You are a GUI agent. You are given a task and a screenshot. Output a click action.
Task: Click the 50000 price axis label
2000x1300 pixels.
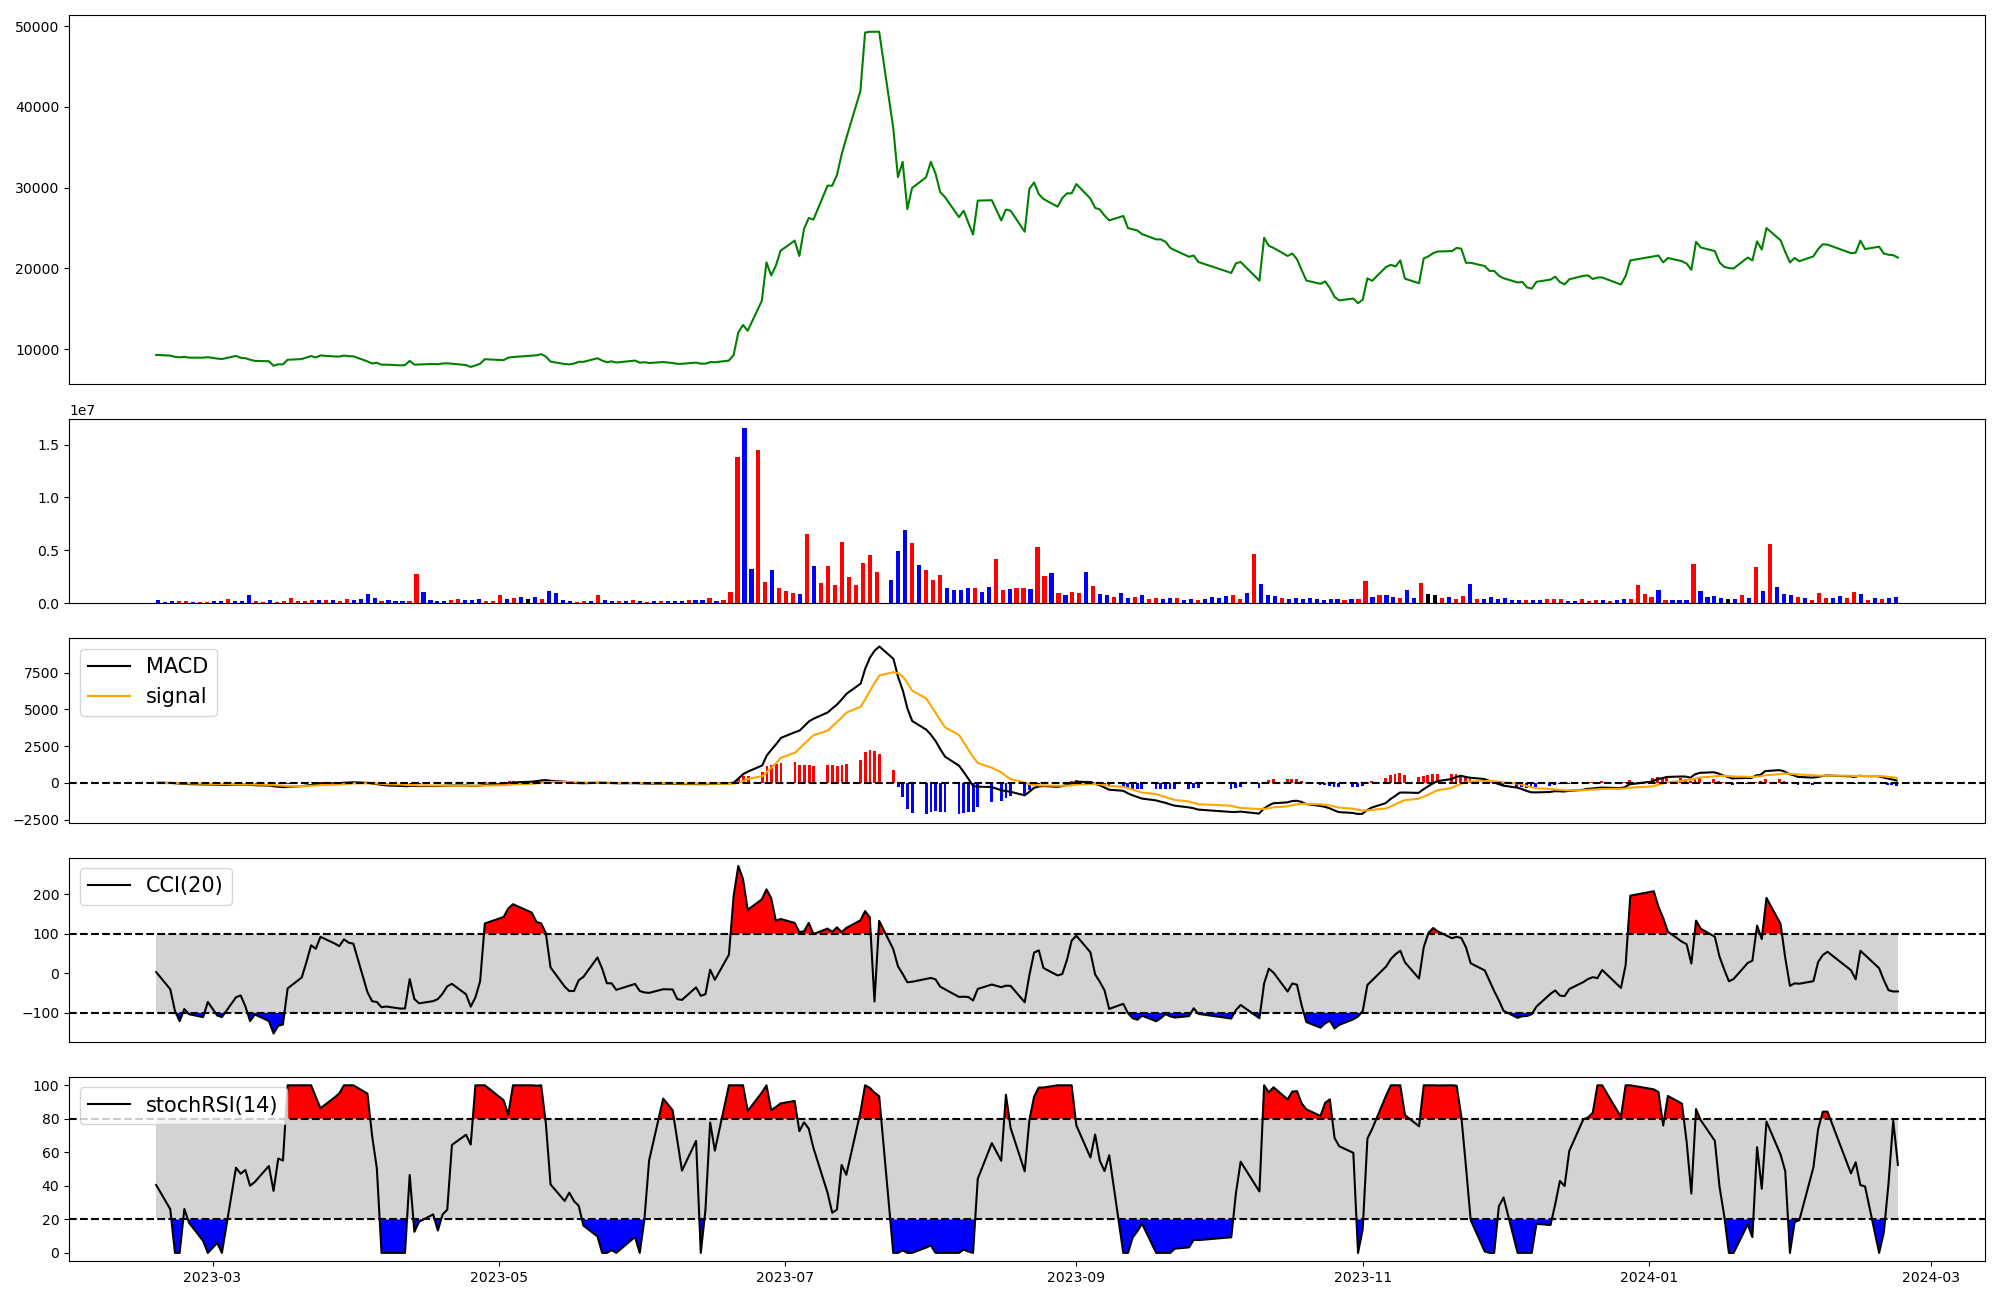click(x=37, y=27)
